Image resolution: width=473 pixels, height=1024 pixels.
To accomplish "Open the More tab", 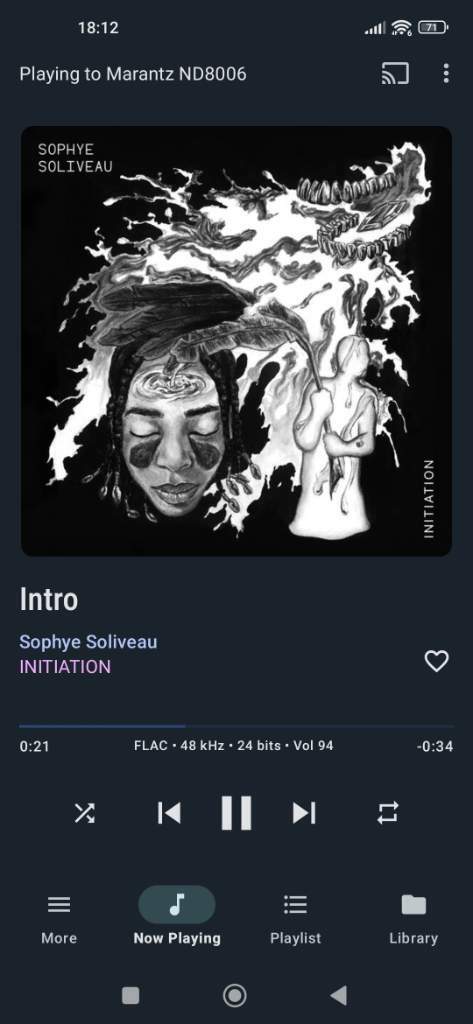I will click(59, 920).
